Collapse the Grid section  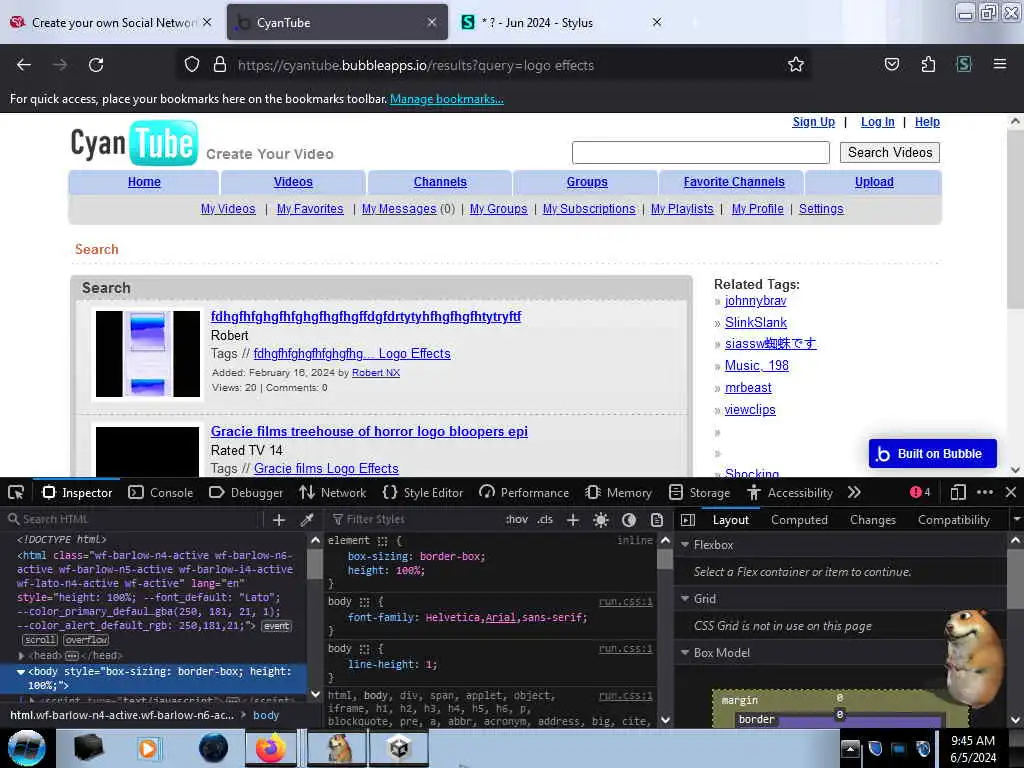[685, 599]
